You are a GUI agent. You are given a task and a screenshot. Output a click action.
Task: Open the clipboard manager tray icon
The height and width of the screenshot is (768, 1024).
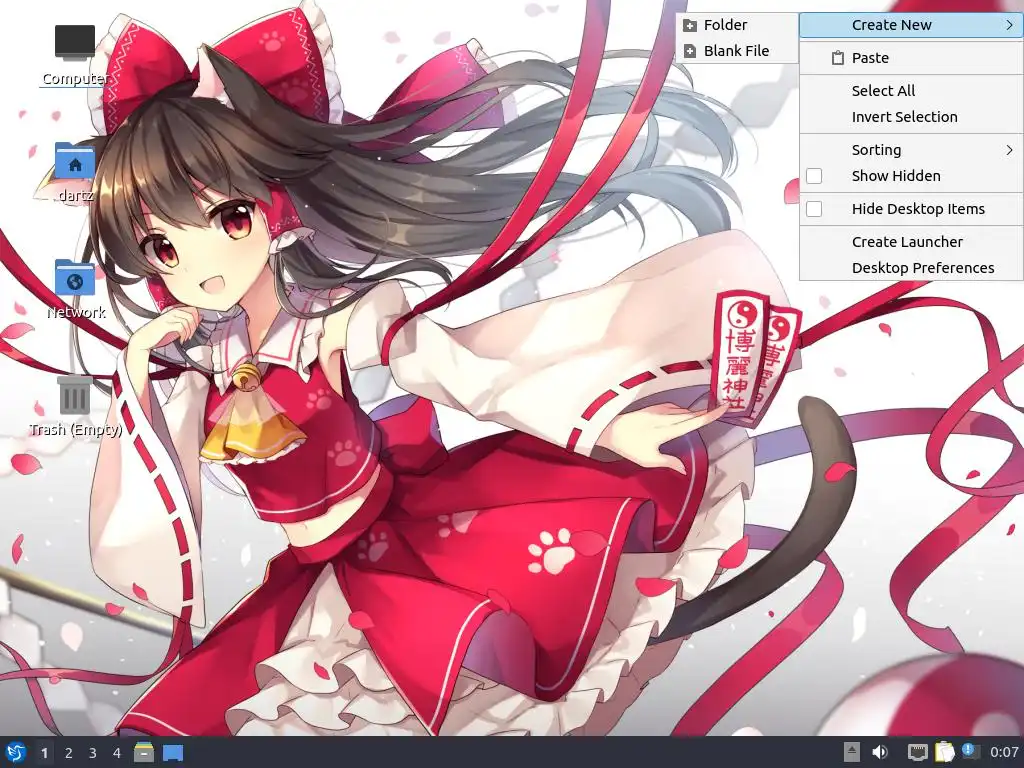click(x=943, y=752)
